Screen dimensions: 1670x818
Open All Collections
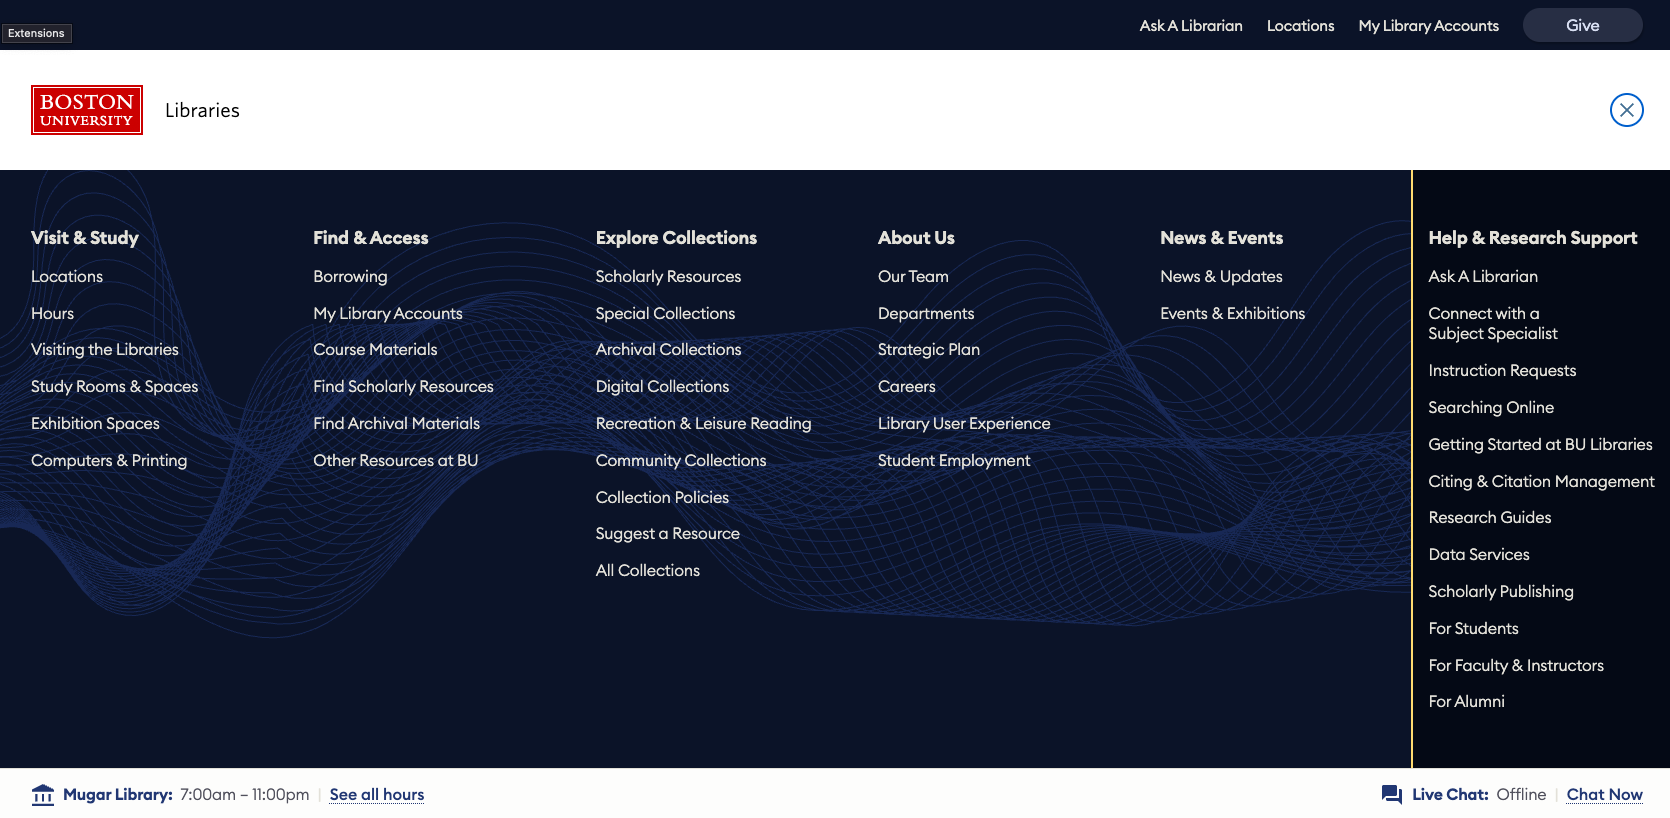pyautogui.click(x=647, y=570)
